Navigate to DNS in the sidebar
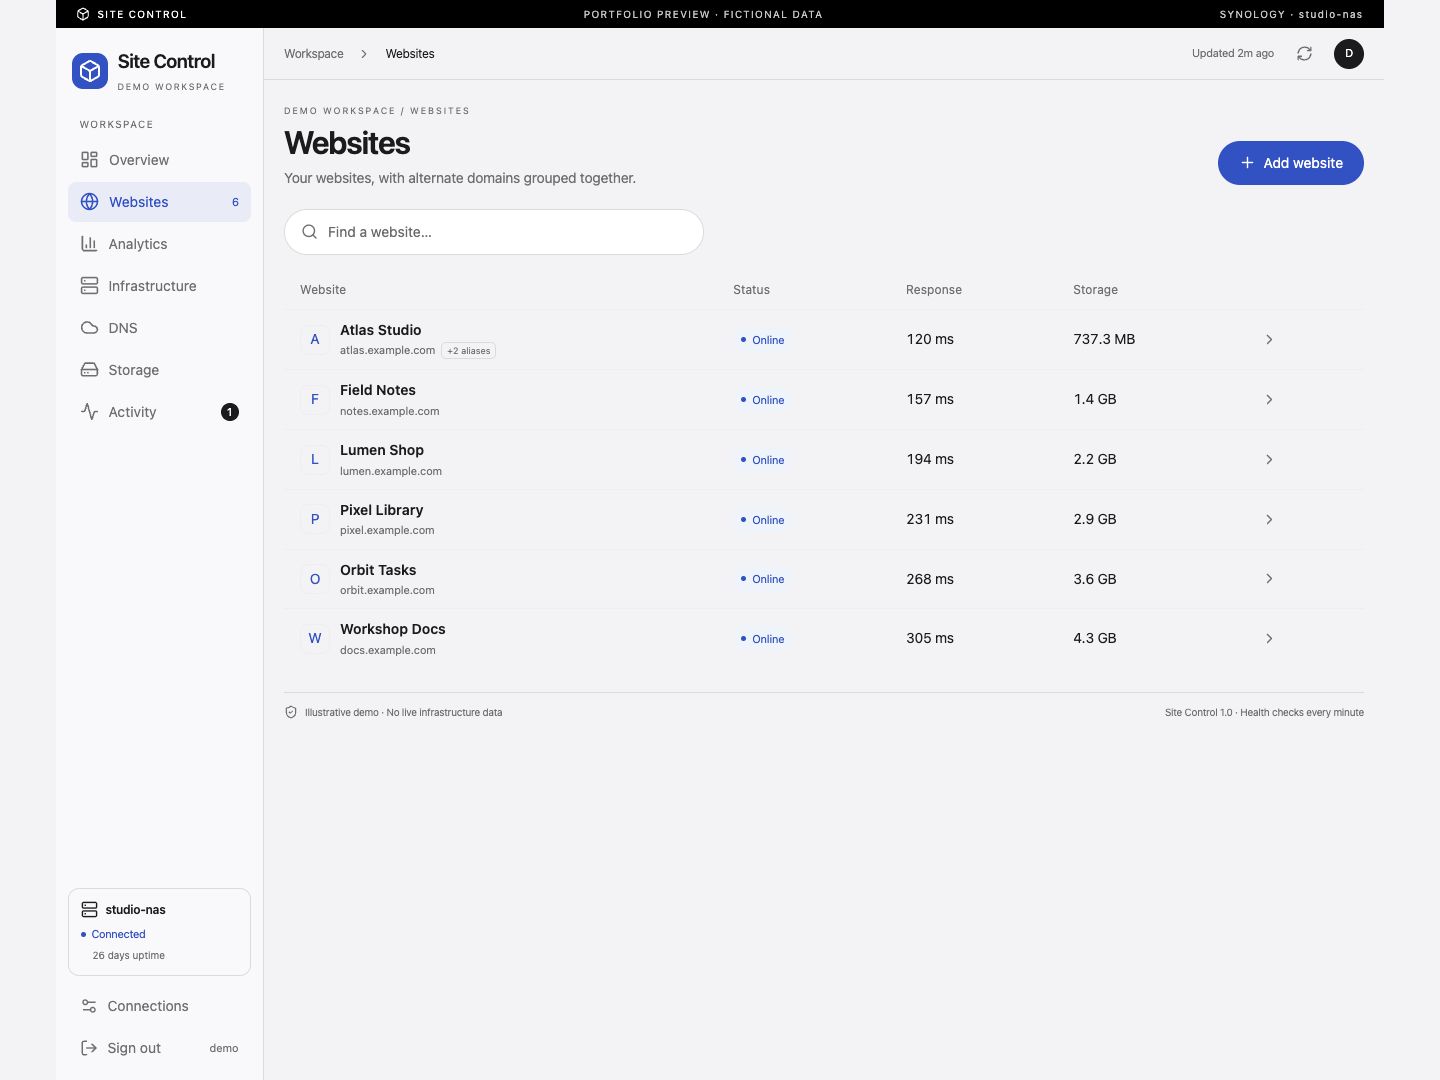Image resolution: width=1440 pixels, height=1080 pixels. pyautogui.click(x=159, y=328)
